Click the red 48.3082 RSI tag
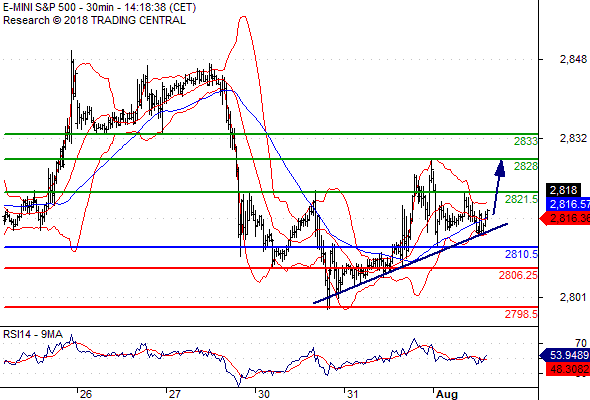 (568, 370)
